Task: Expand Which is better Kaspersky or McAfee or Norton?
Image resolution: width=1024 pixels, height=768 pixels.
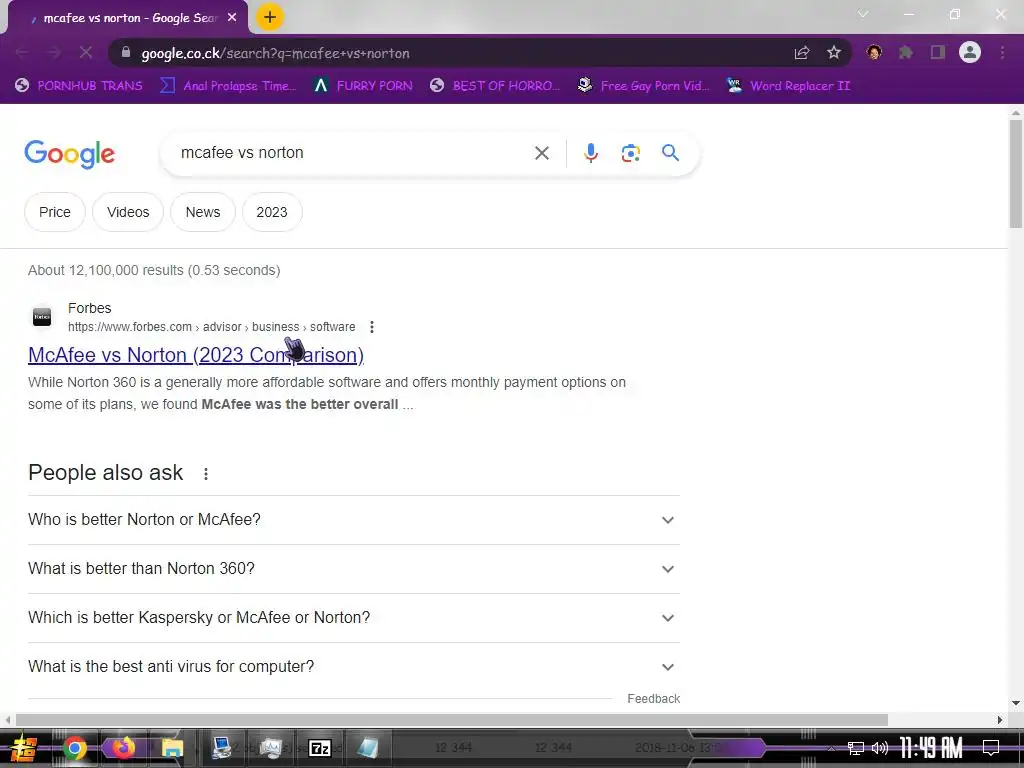Action: [354, 618]
